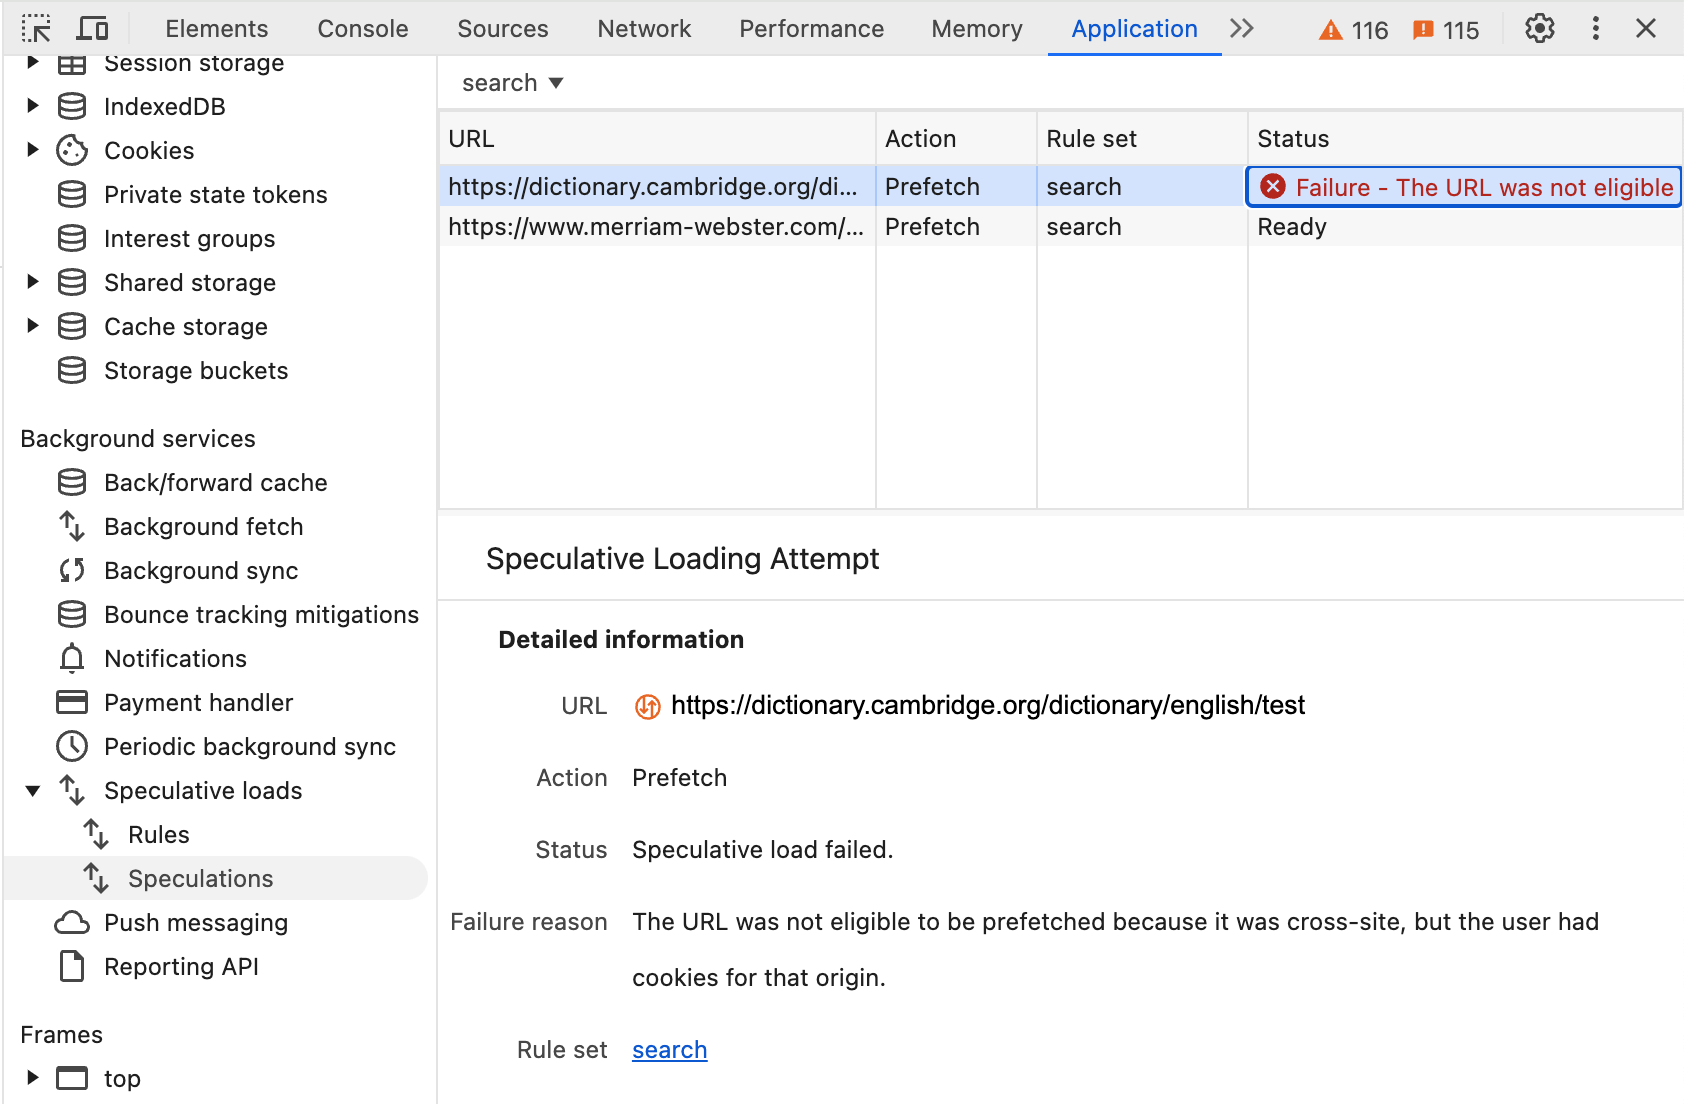Collapse the Speculative loads tree item
This screenshot has height=1104, width=1684.
tap(33, 790)
